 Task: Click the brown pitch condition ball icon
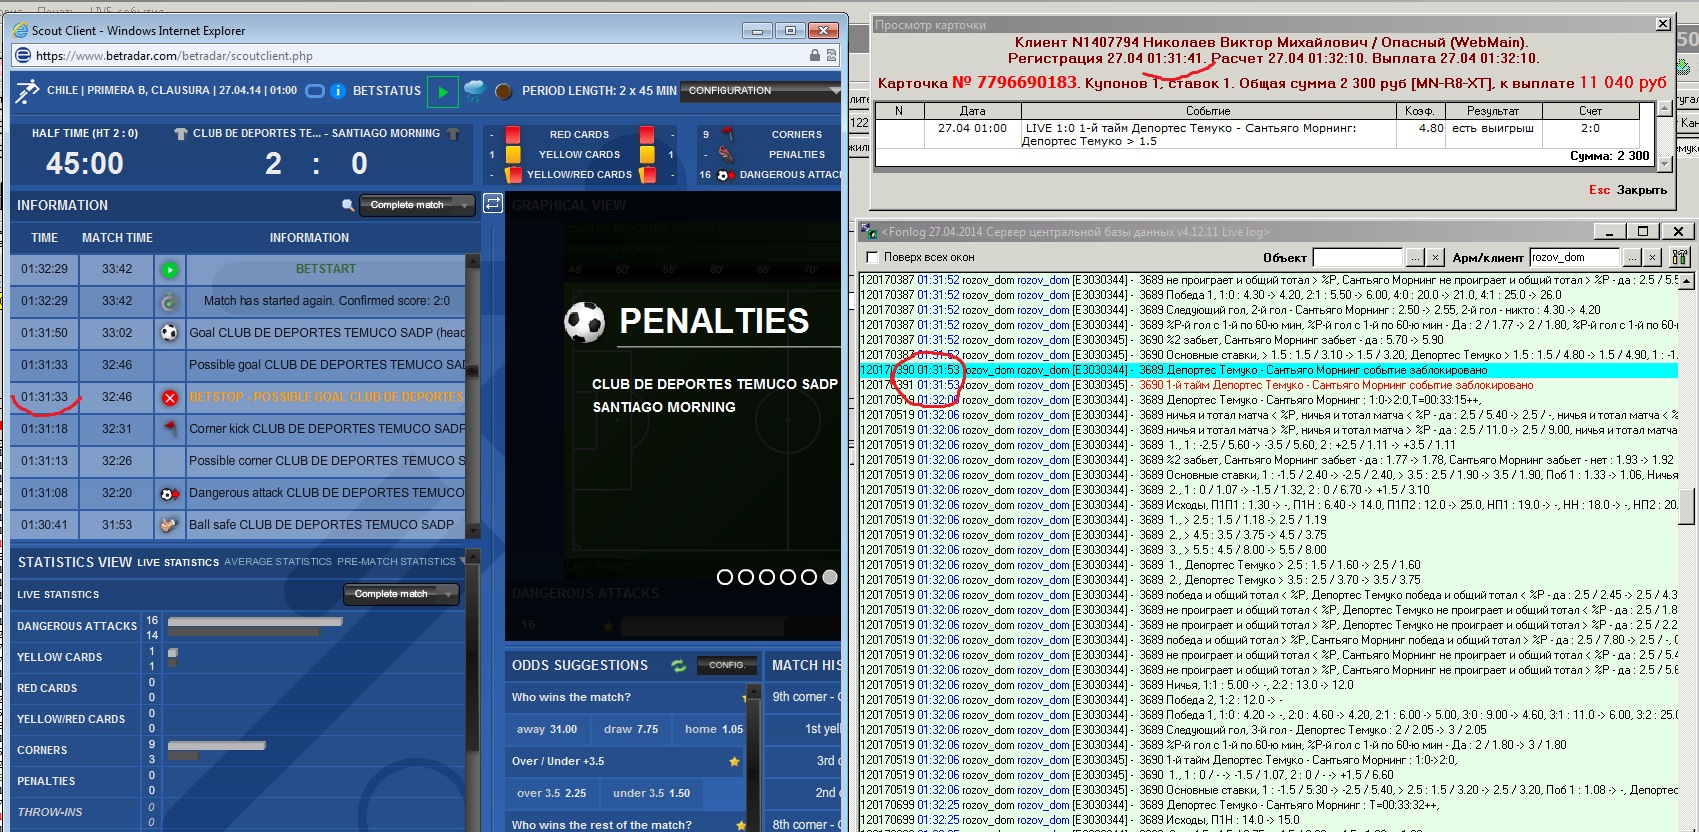pos(503,92)
